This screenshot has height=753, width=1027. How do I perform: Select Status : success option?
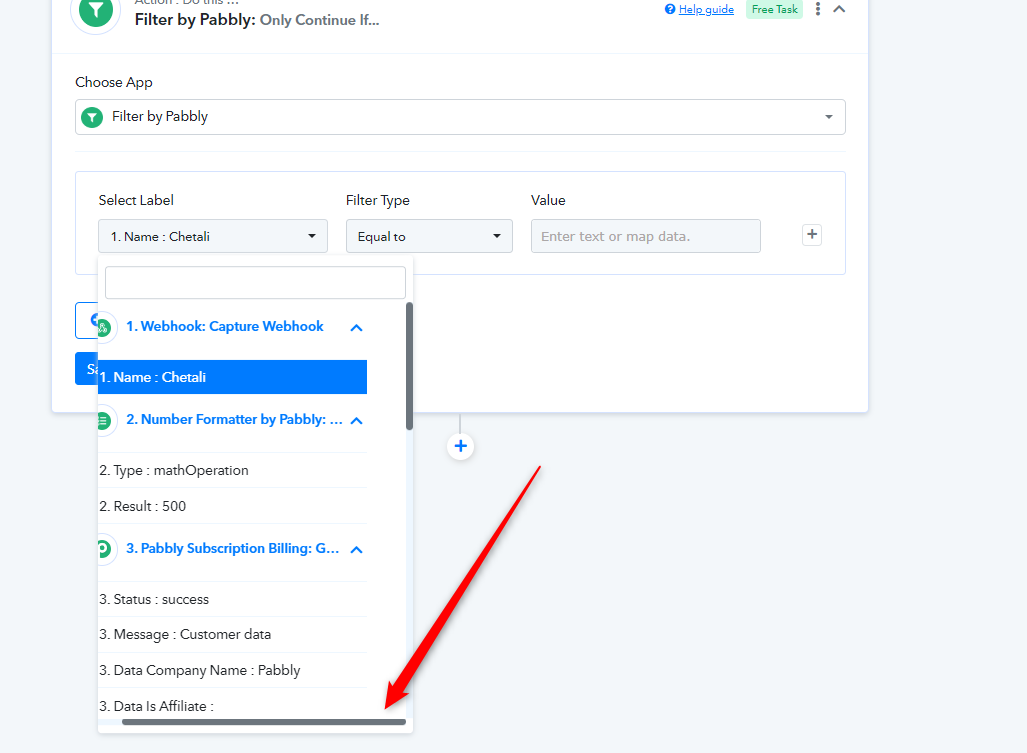[x=233, y=599]
